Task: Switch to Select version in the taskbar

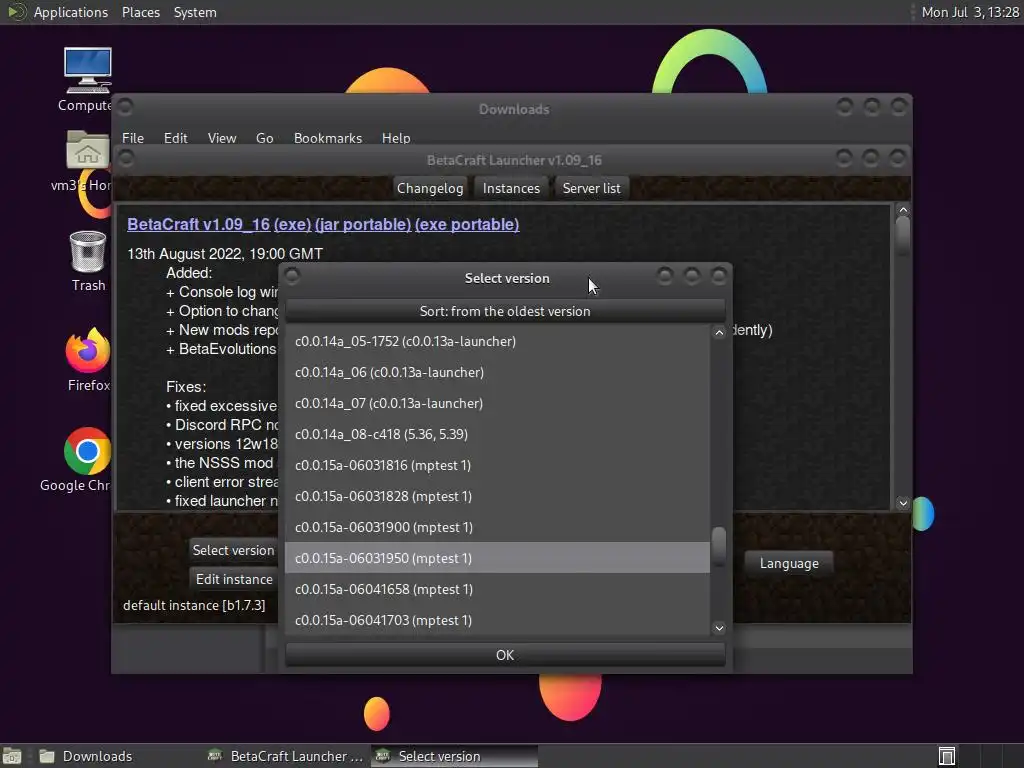Action: click(x=455, y=756)
